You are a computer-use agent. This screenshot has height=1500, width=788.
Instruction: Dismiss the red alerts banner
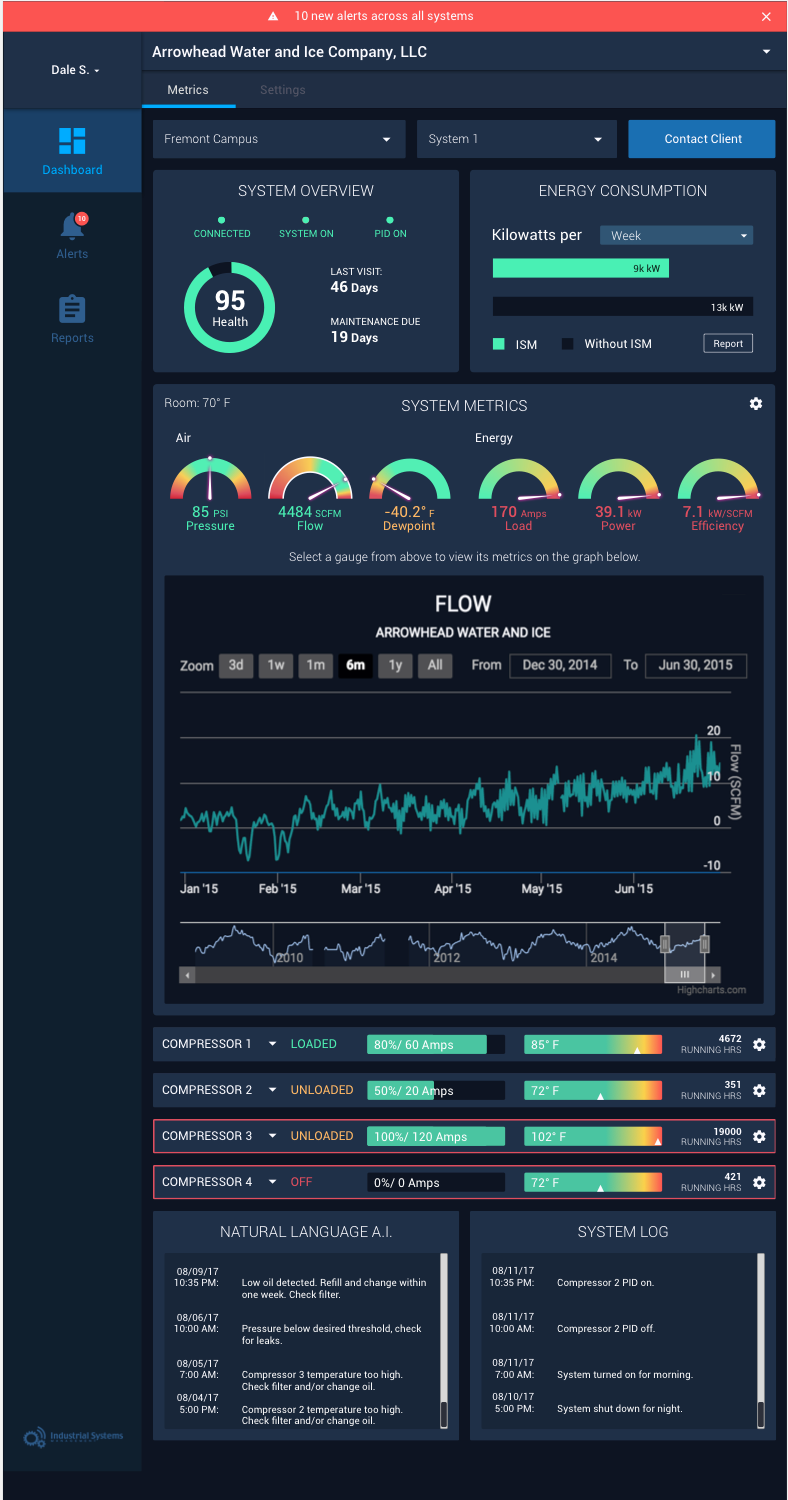[x=766, y=17]
